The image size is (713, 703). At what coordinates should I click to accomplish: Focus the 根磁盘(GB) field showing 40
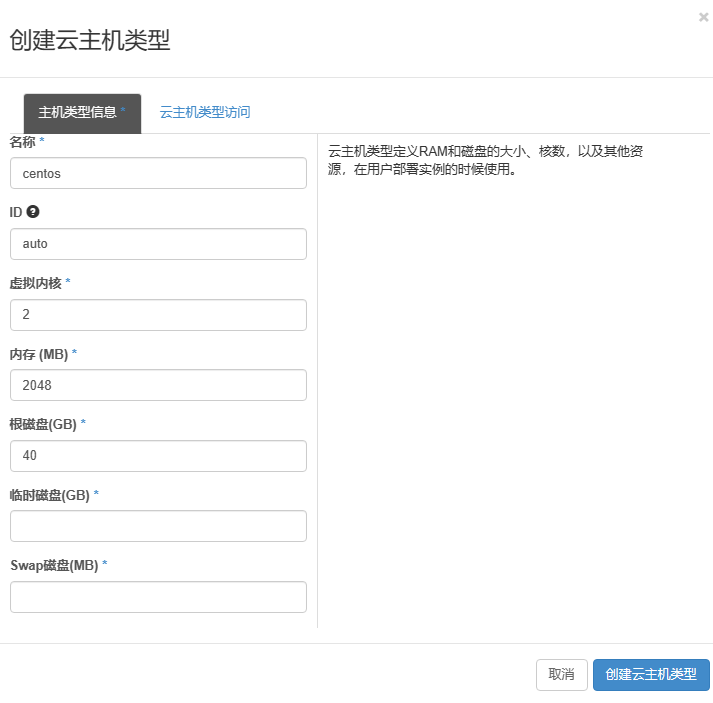tap(158, 456)
